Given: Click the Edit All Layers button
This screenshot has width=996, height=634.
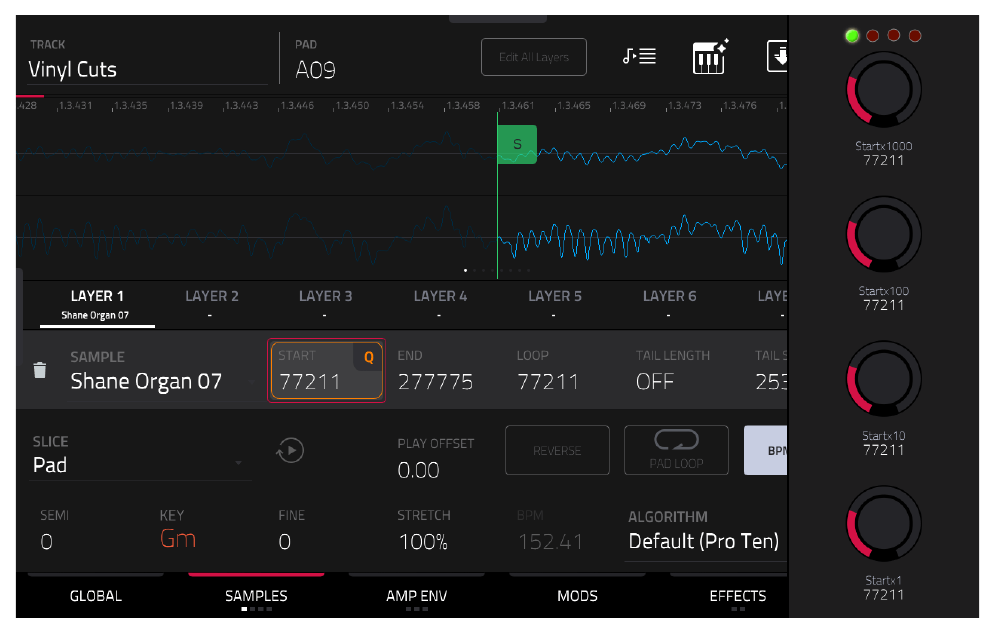Looking at the screenshot, I should [534, 57].
